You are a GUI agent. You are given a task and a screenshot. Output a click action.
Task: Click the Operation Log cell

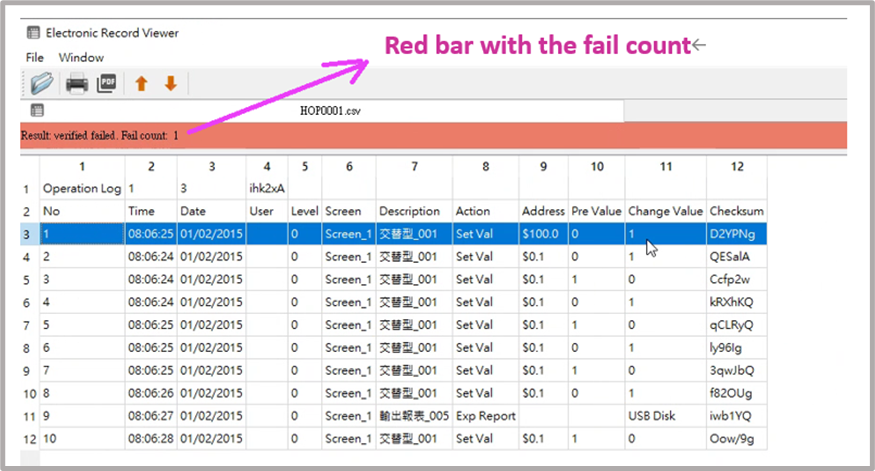click(81, 188)
